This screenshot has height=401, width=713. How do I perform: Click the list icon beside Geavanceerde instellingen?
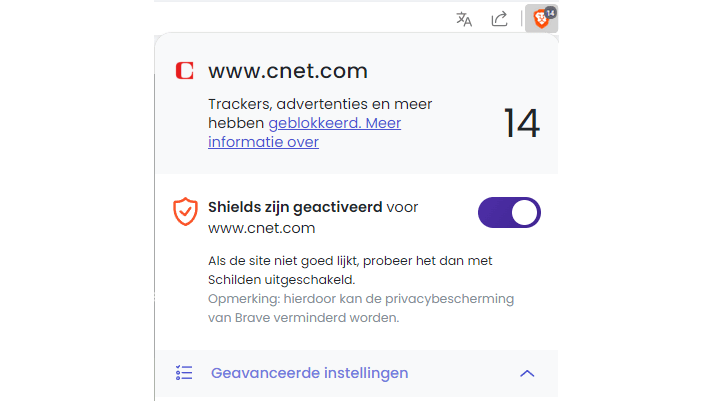click(184, 373)
